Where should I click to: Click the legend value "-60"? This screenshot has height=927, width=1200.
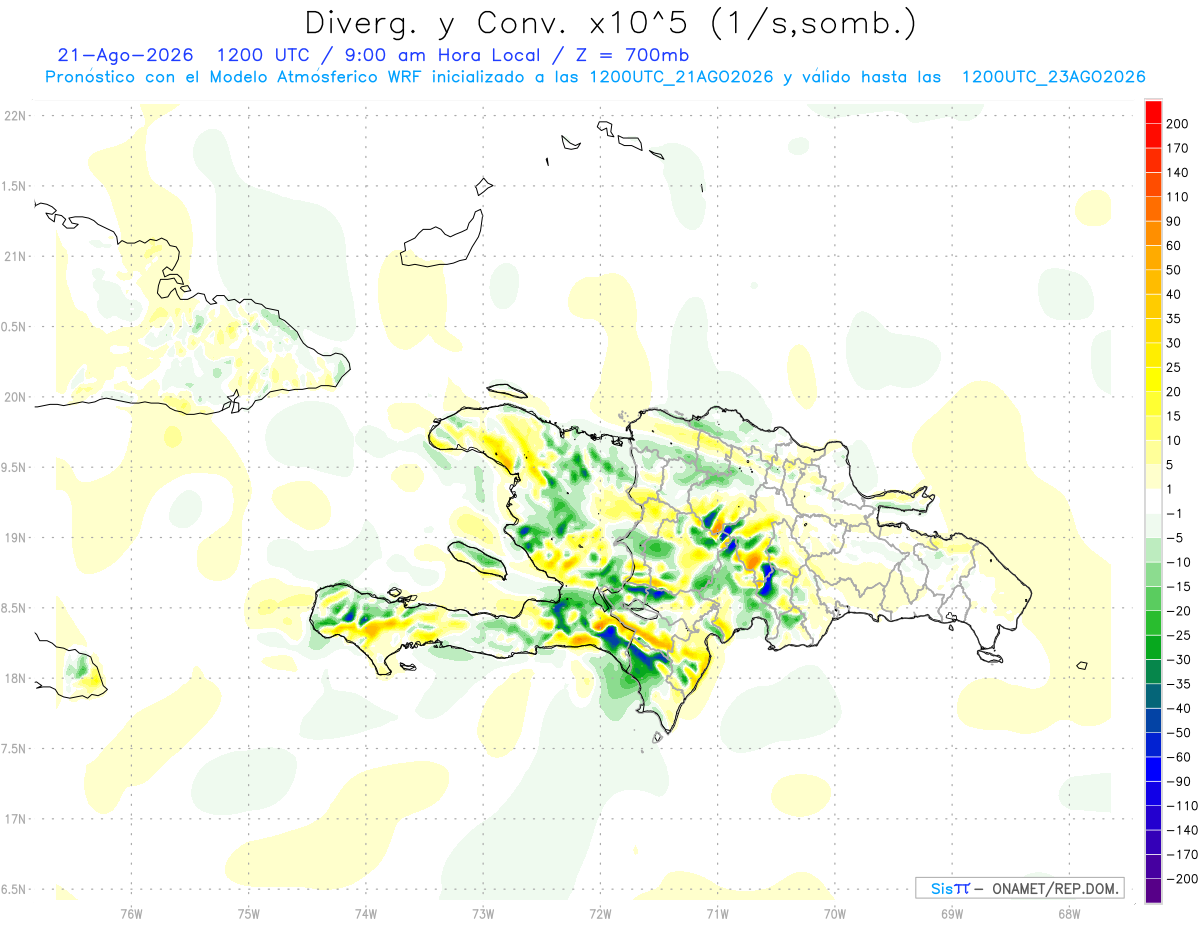(1177, 757)
